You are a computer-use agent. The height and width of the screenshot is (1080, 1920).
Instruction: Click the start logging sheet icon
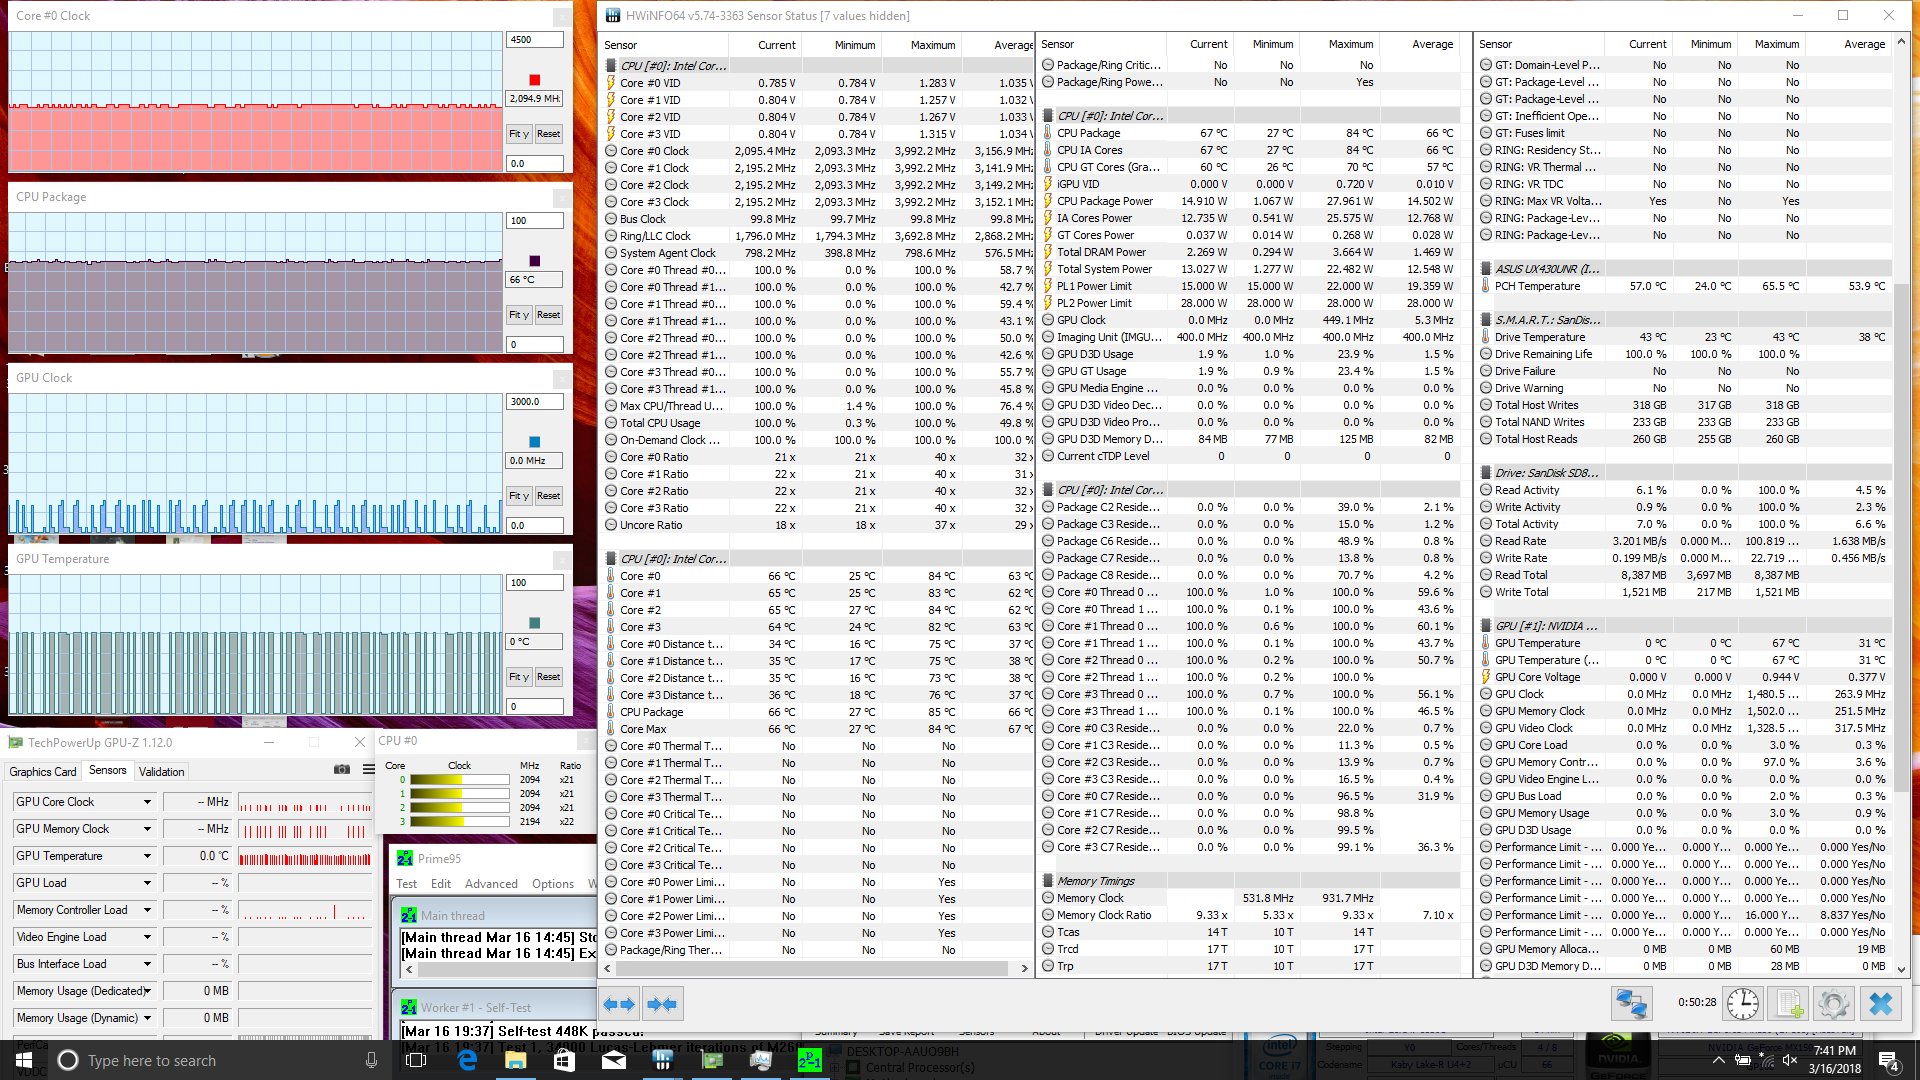(1788, 1003)
